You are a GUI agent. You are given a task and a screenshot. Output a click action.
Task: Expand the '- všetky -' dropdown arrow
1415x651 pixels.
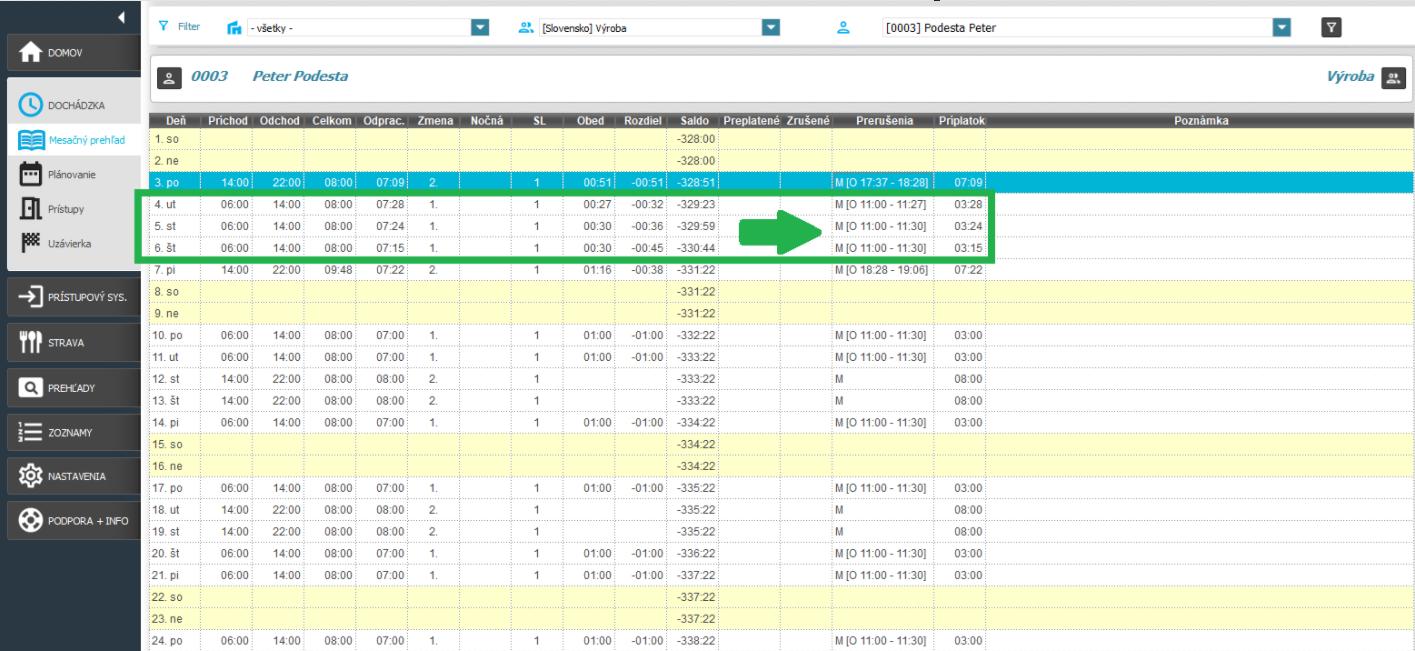click(480, 28)
